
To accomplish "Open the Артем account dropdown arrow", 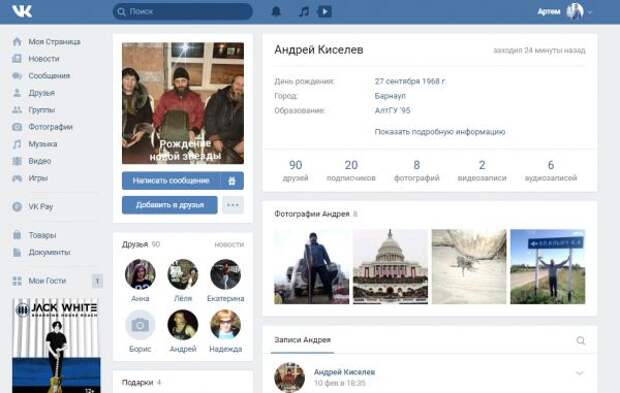I will pos(590,12).
